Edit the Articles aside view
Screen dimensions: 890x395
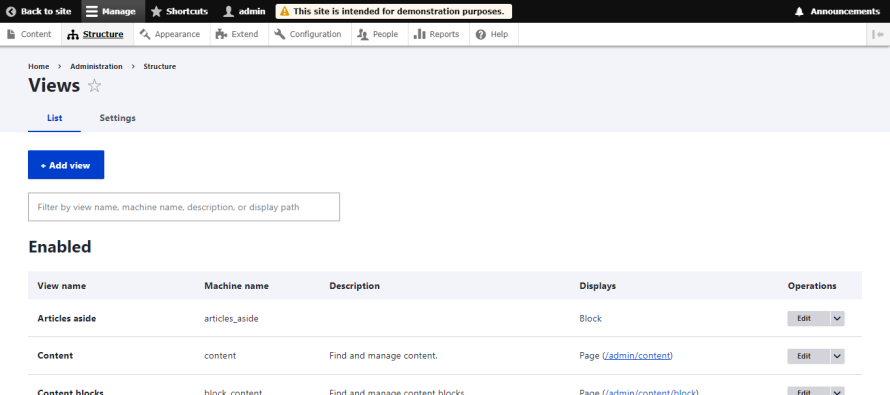[808, 318]
